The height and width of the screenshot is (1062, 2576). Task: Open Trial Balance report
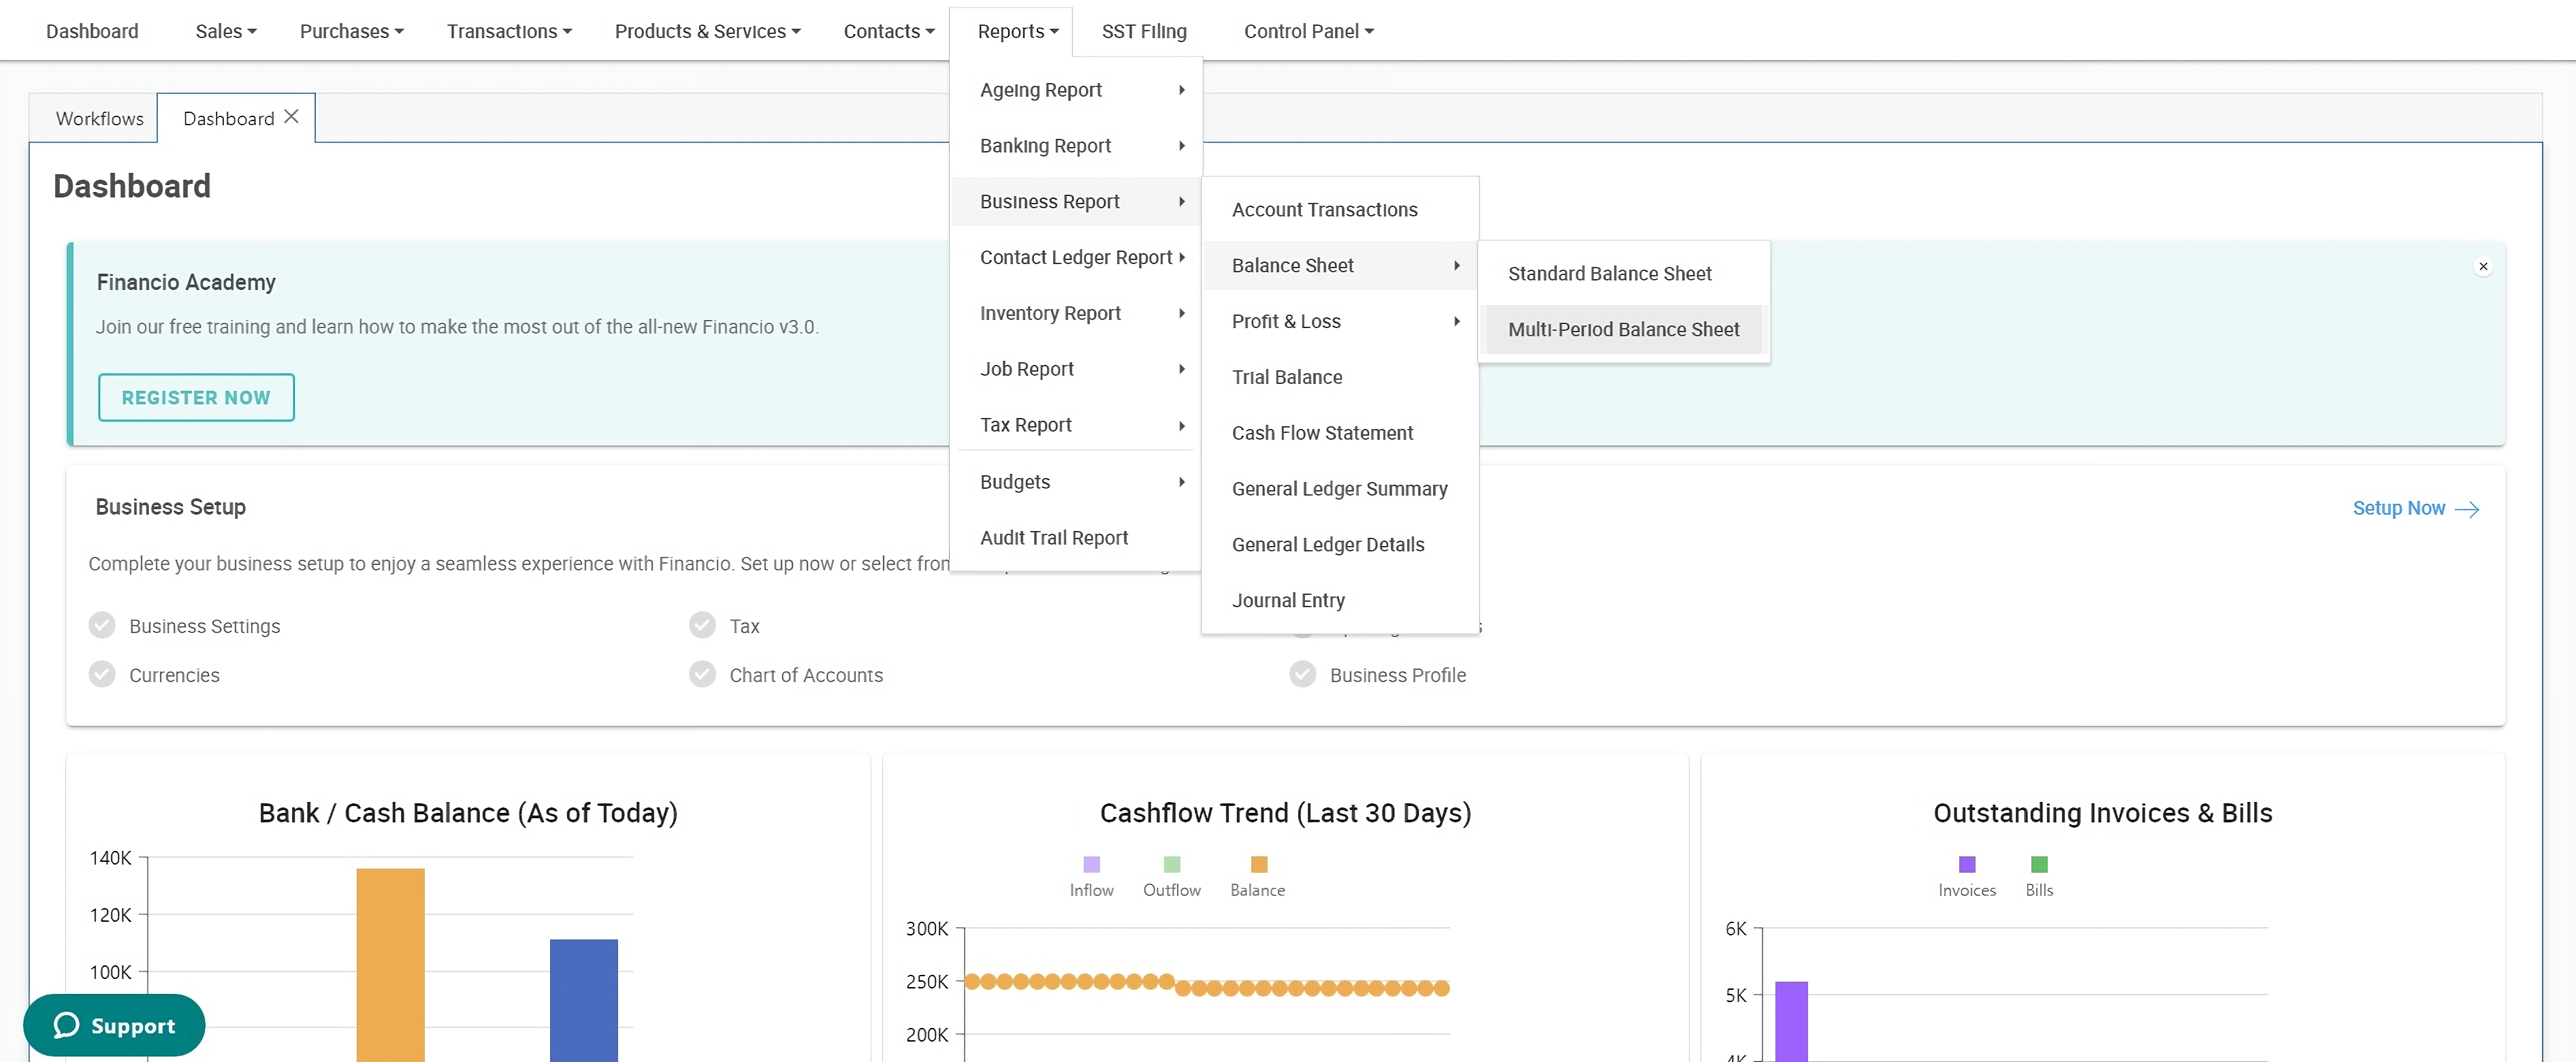pyautogui.click(x=1339, y=377)
